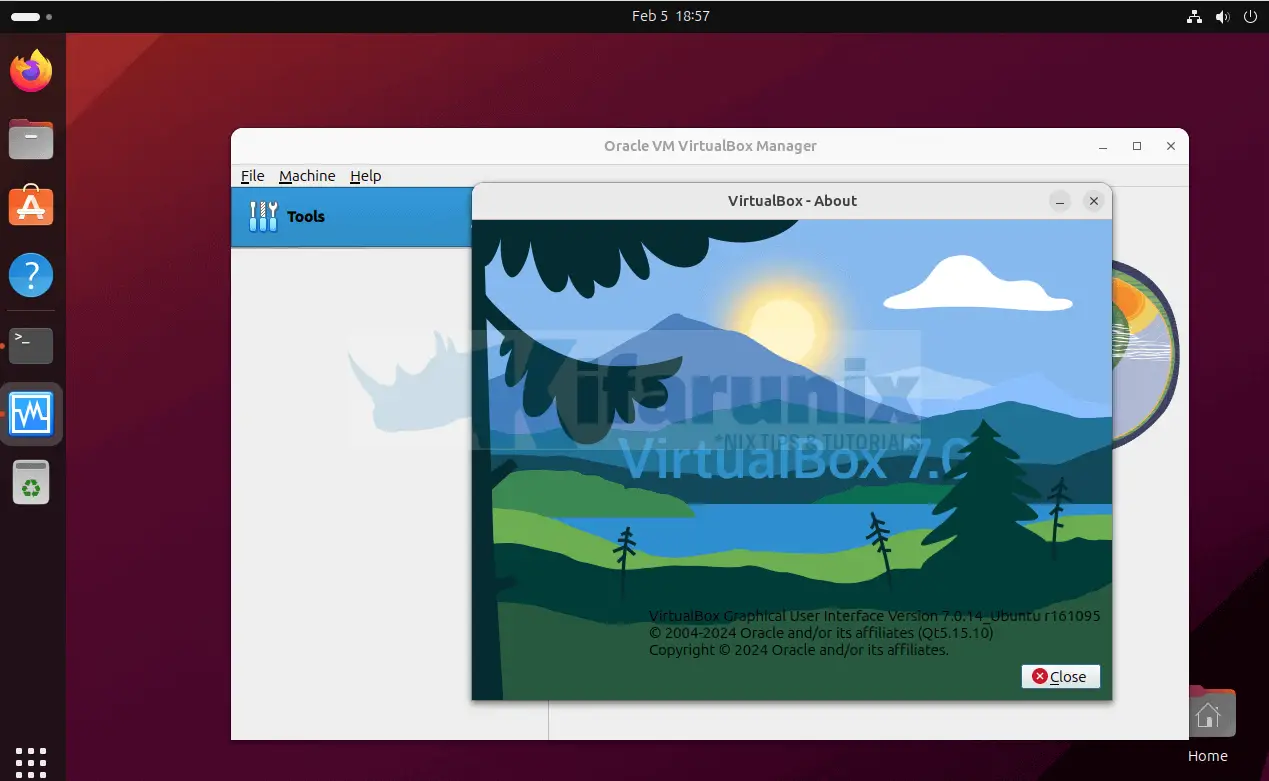Open the Help menu in VirtualBox

[x=365, y=176]
